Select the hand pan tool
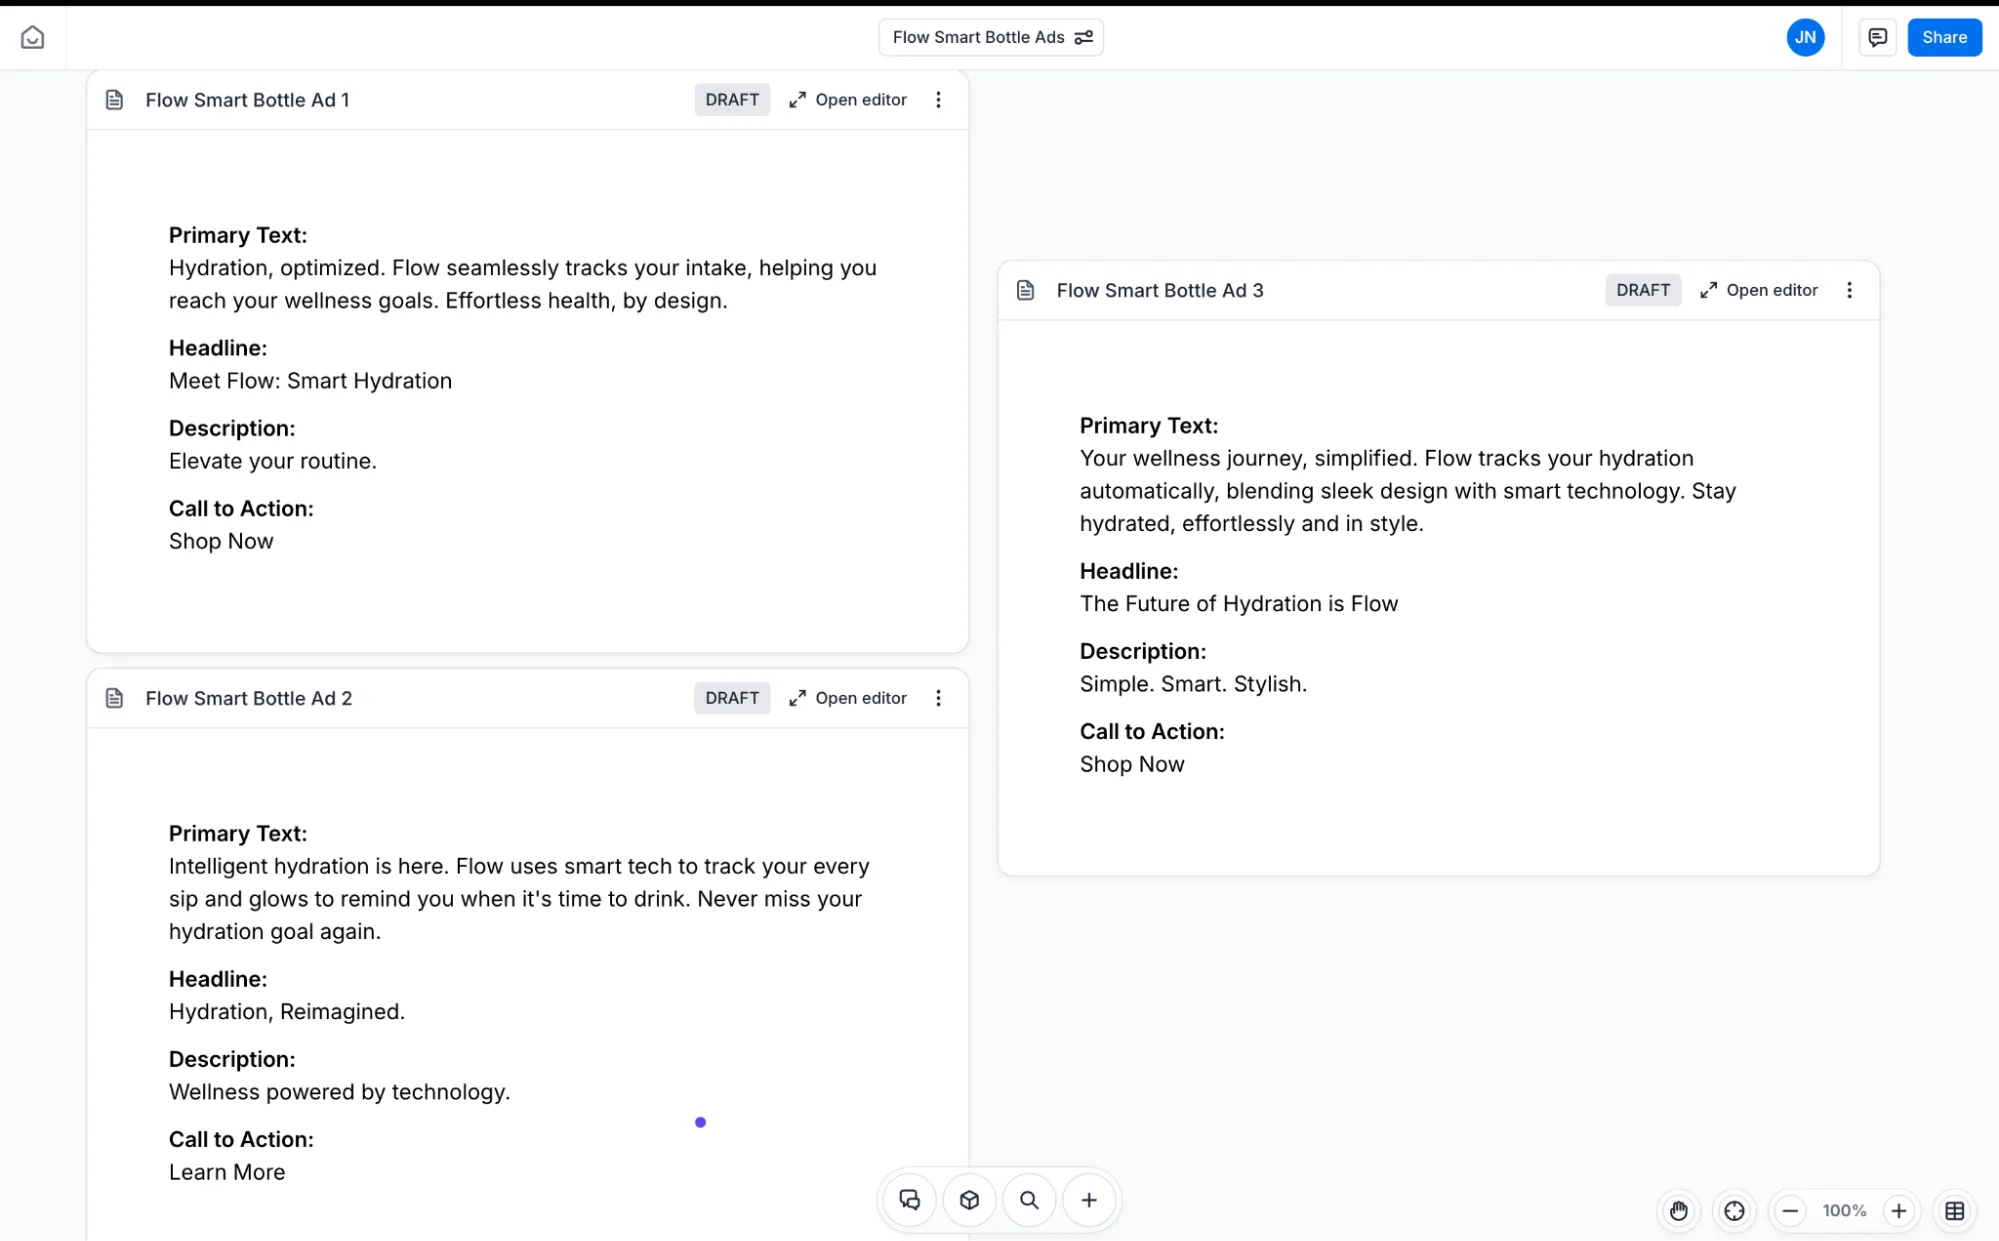This screenshot has width=1999, height=1241. tap(1678, 1210)
